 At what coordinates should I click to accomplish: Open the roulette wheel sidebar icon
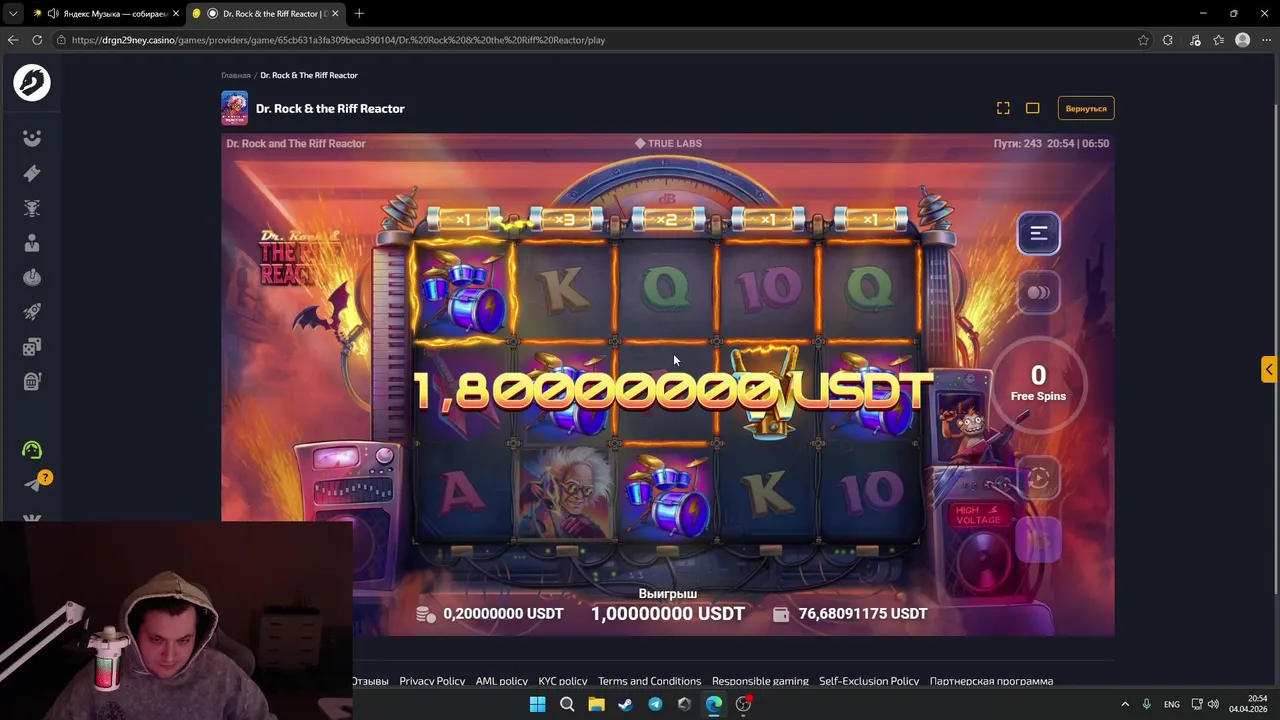[32, 277]
